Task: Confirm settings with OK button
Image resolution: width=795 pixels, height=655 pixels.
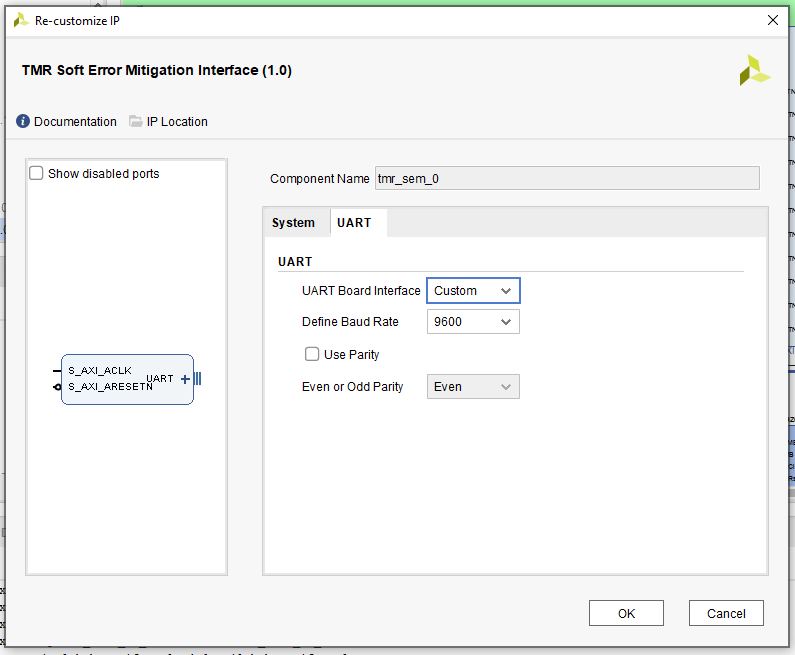Action: tap(626, 613)
